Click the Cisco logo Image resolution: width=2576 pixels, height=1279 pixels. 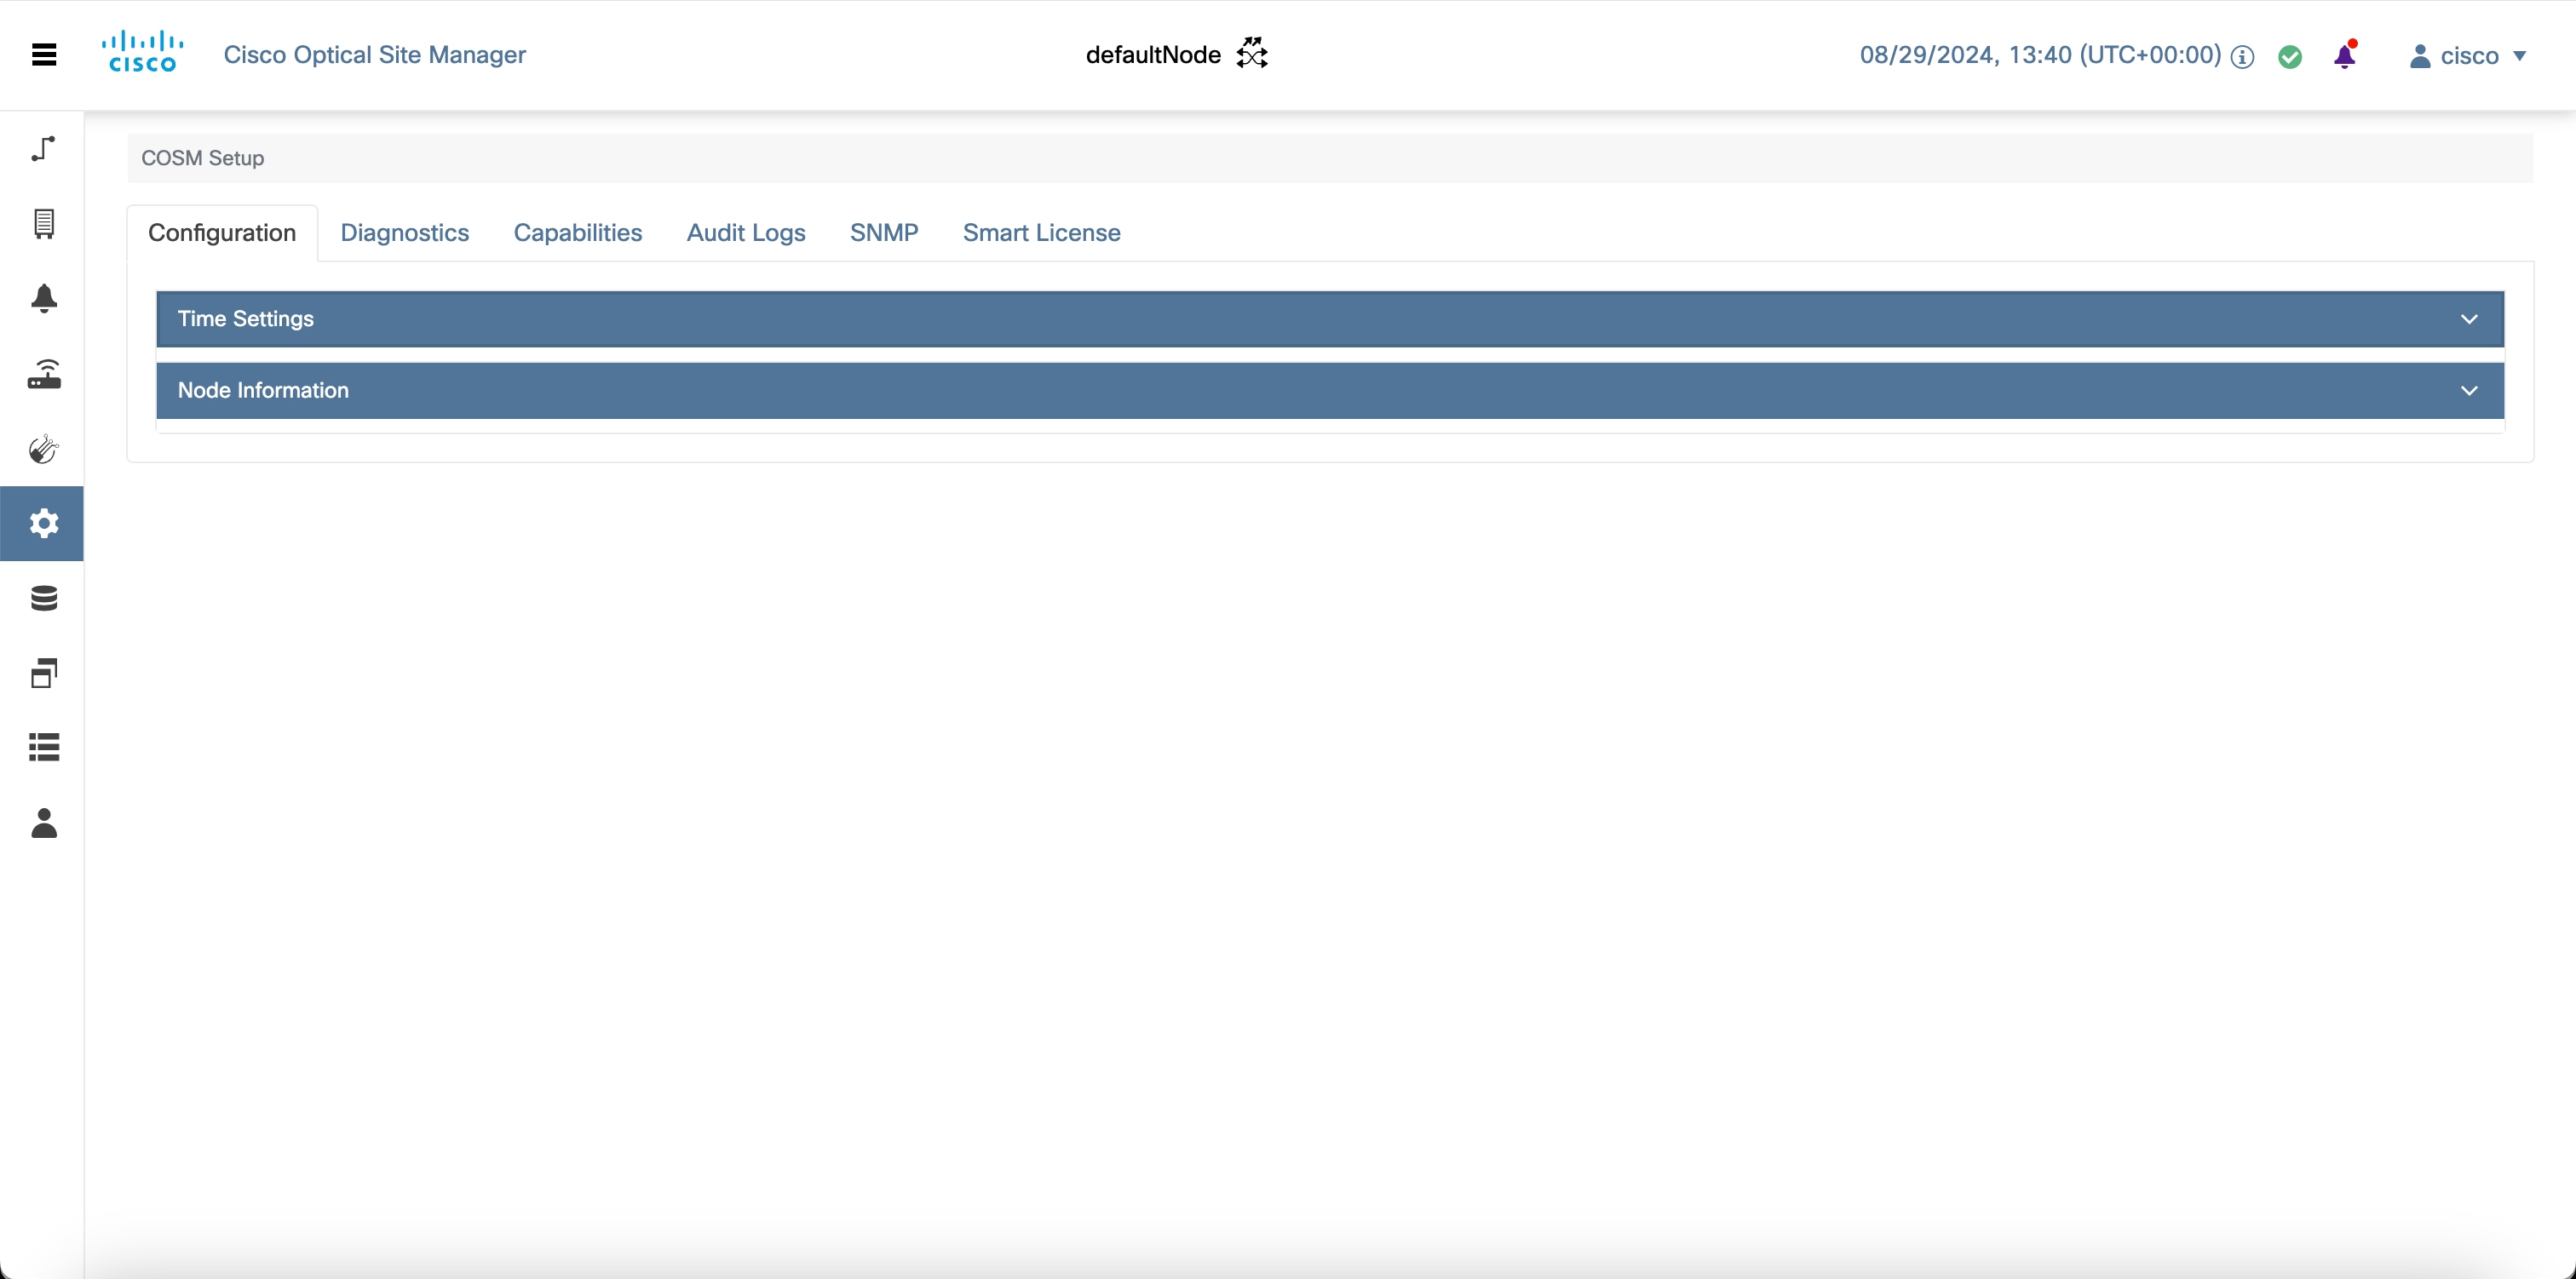tap(142, 52)
